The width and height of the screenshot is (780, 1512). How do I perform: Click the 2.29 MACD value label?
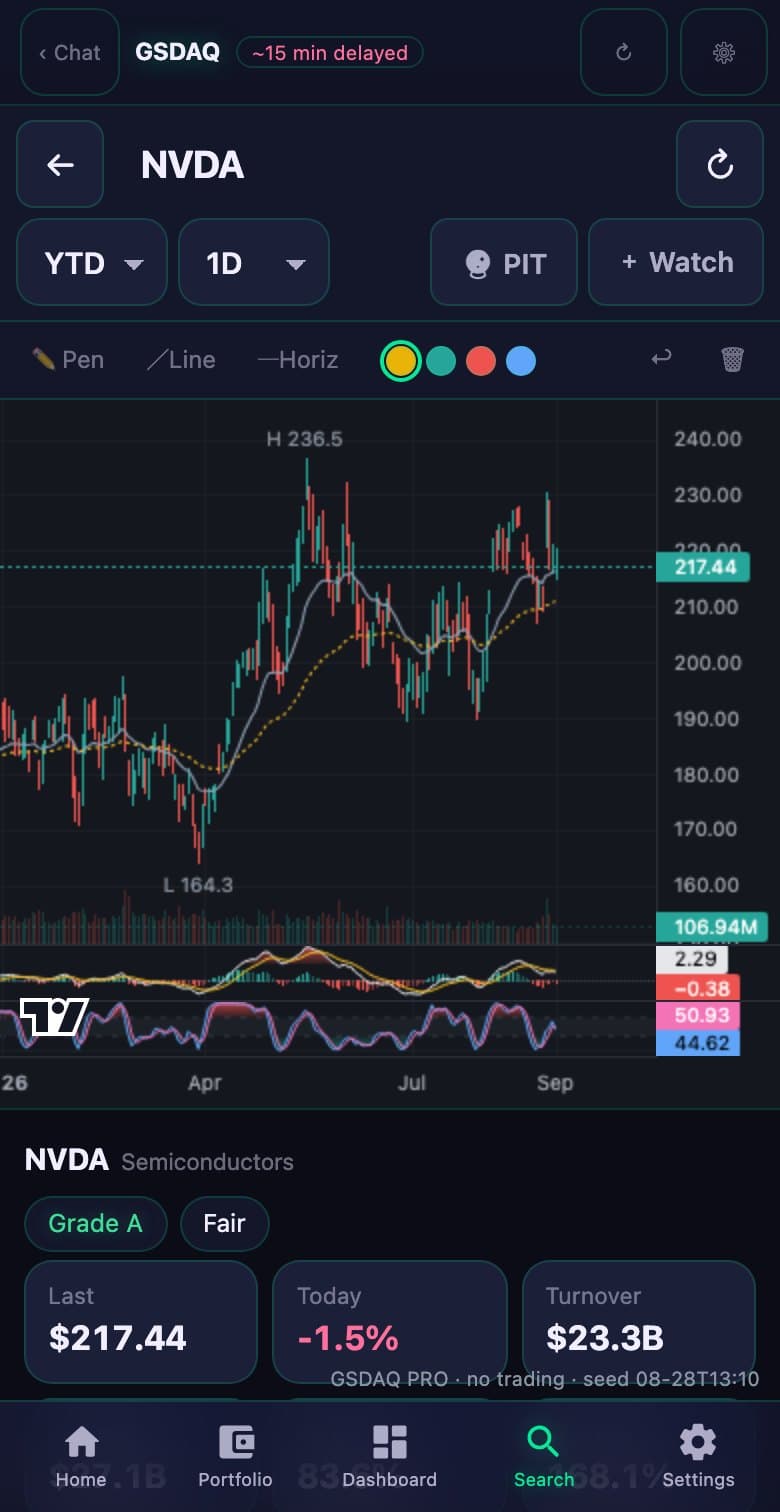click(x=692, y=960)
